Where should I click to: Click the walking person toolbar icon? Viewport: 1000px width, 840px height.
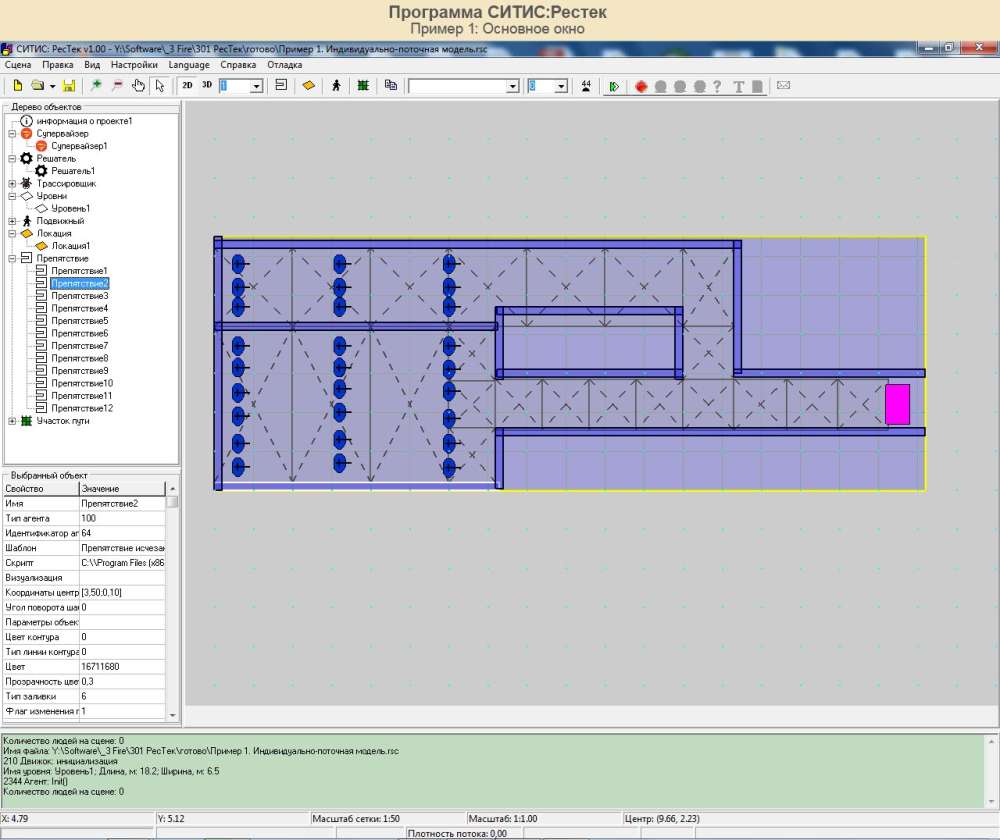[x=336, y=86]
